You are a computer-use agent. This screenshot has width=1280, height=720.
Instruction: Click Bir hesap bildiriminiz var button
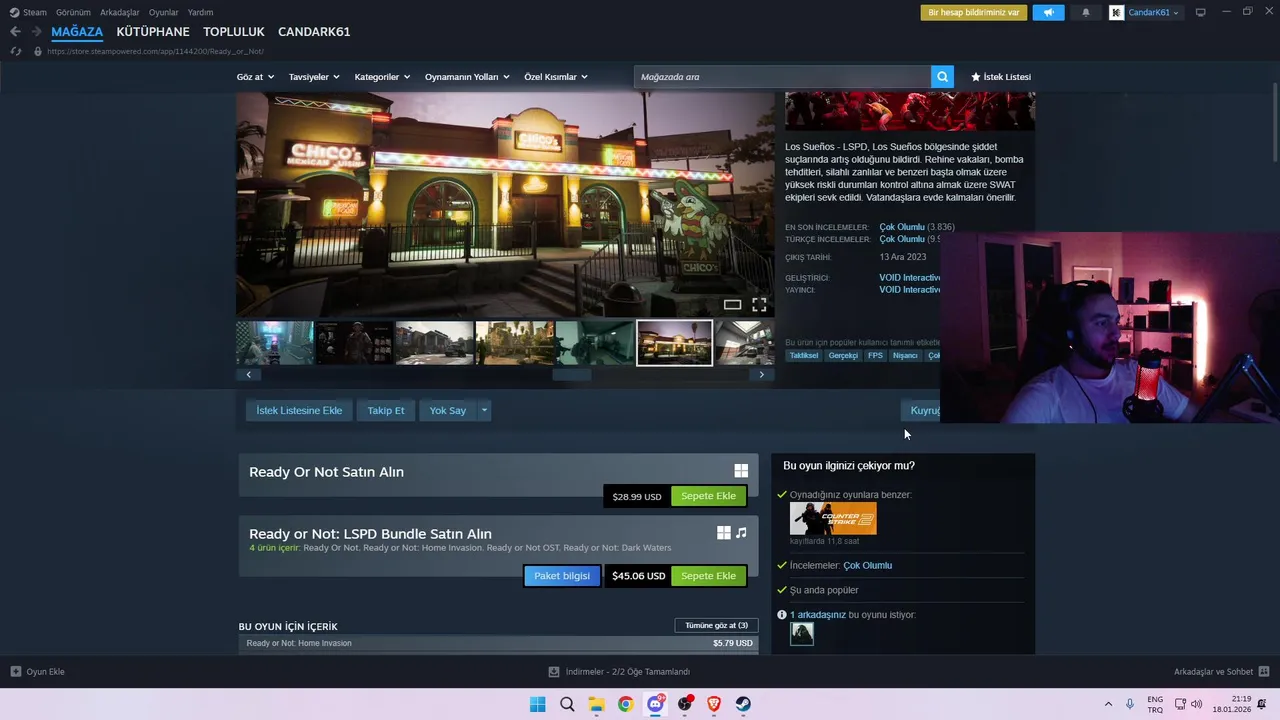(974, 13)
